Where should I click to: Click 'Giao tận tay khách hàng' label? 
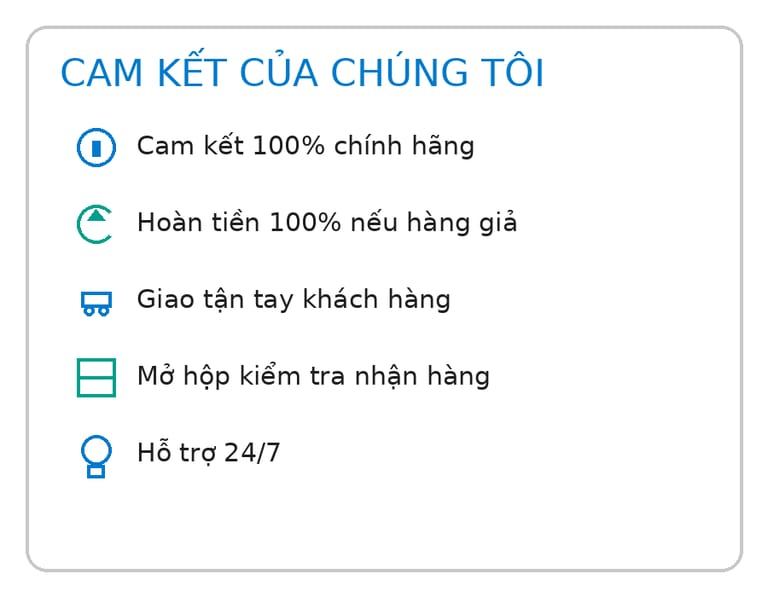[x=293, y=299]
